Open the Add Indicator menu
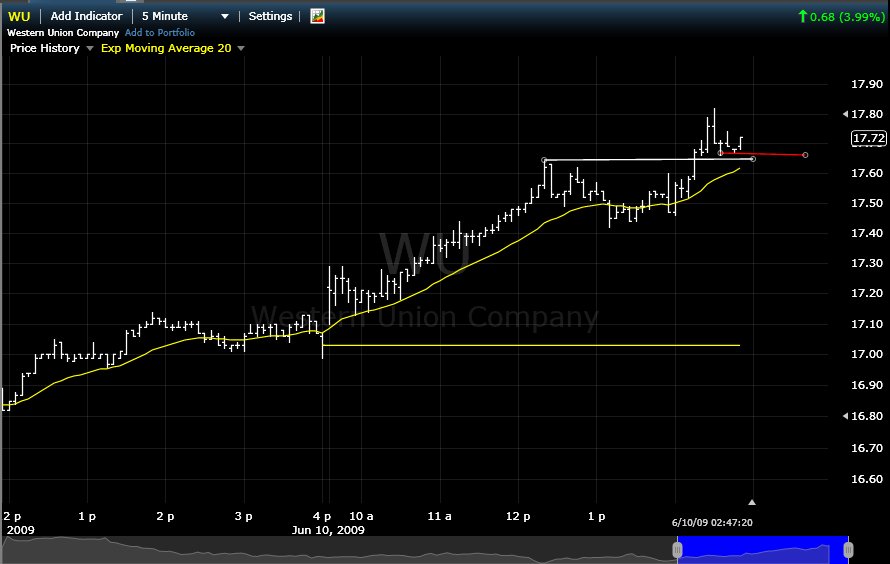This screenshot has width=890, height=564. 86,16
